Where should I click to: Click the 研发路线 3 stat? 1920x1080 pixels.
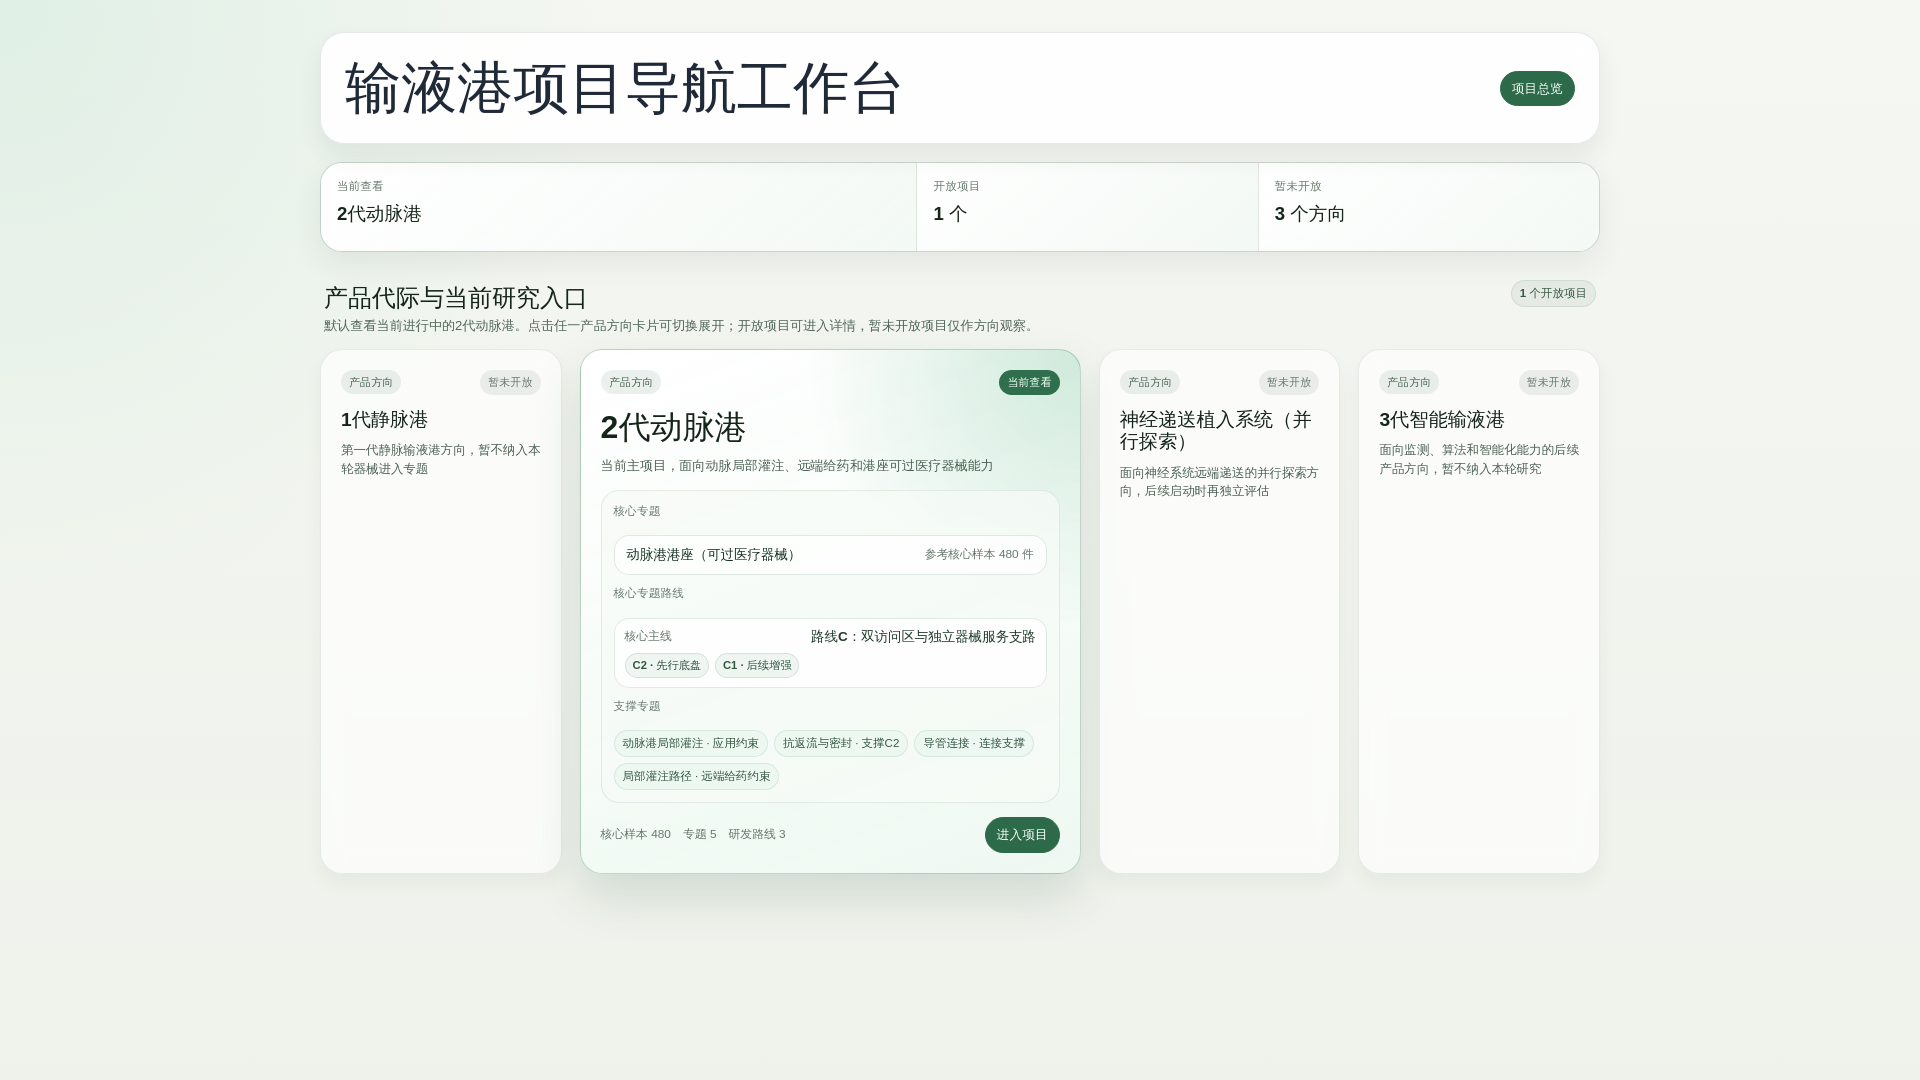tap(757, 835)
